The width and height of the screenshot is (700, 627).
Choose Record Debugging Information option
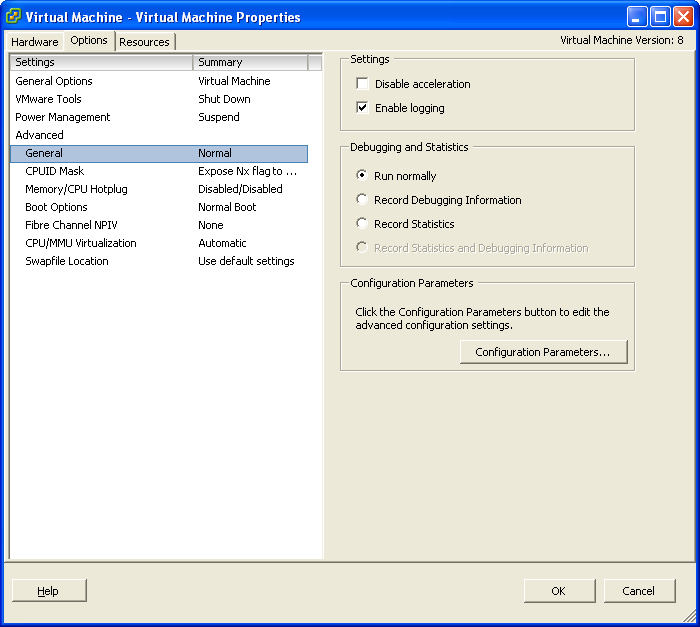[362, 200]
